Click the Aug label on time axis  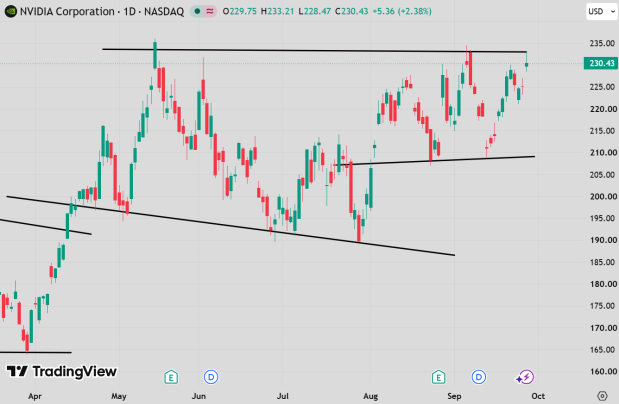pos(370,396)
